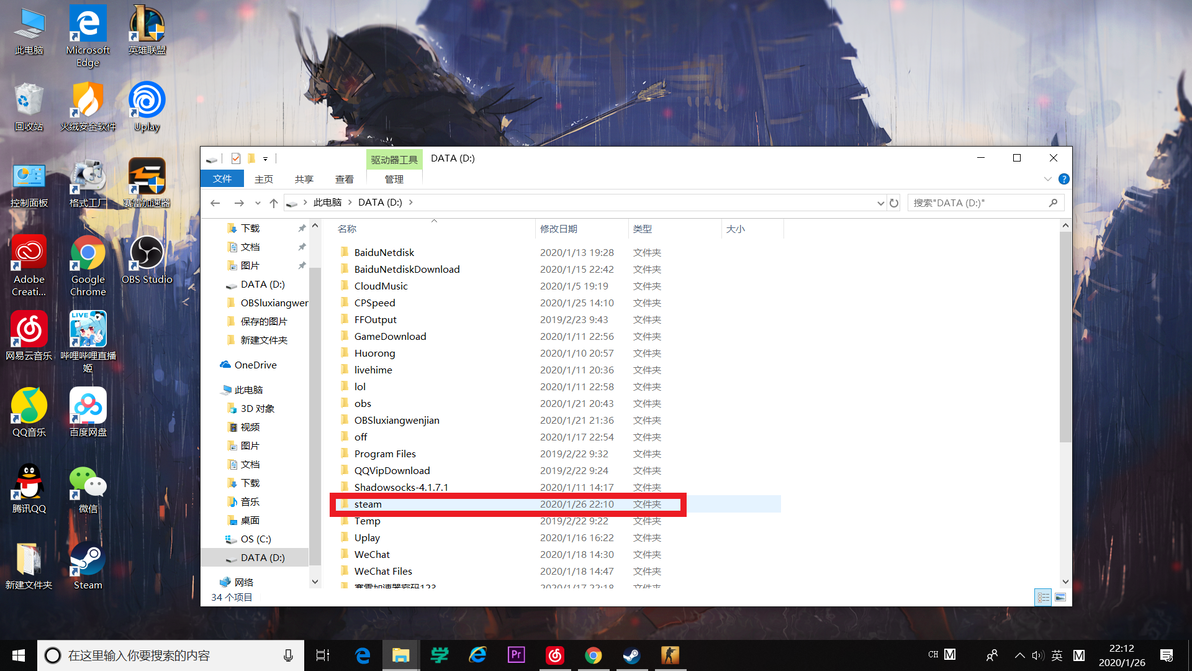Click the file list scroll down arrow
The image size is (1192, 671).
click(x=1065, y=581)
